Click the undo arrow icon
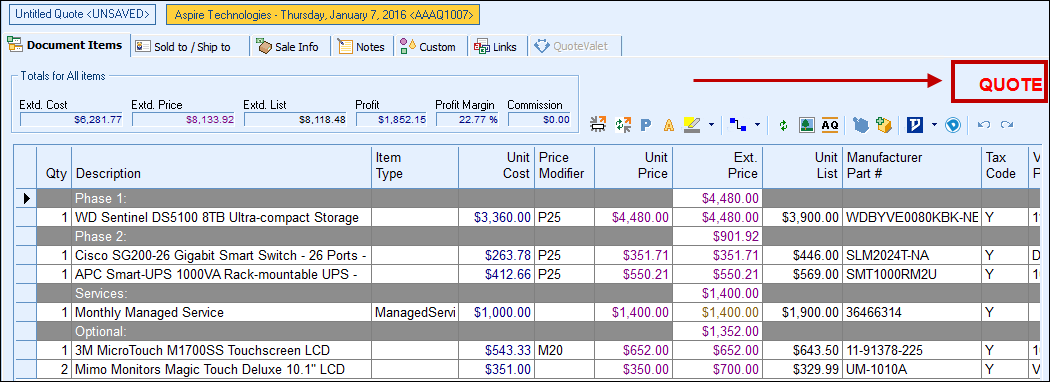The width and height of the screenshot is (1050, 382). 983,125
